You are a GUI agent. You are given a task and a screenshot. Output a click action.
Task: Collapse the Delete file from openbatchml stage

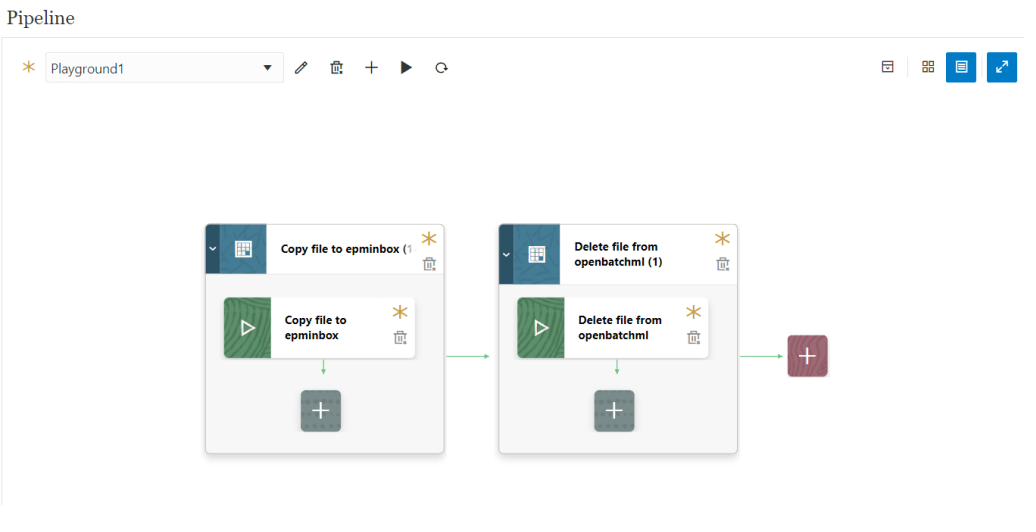(506, 254)
